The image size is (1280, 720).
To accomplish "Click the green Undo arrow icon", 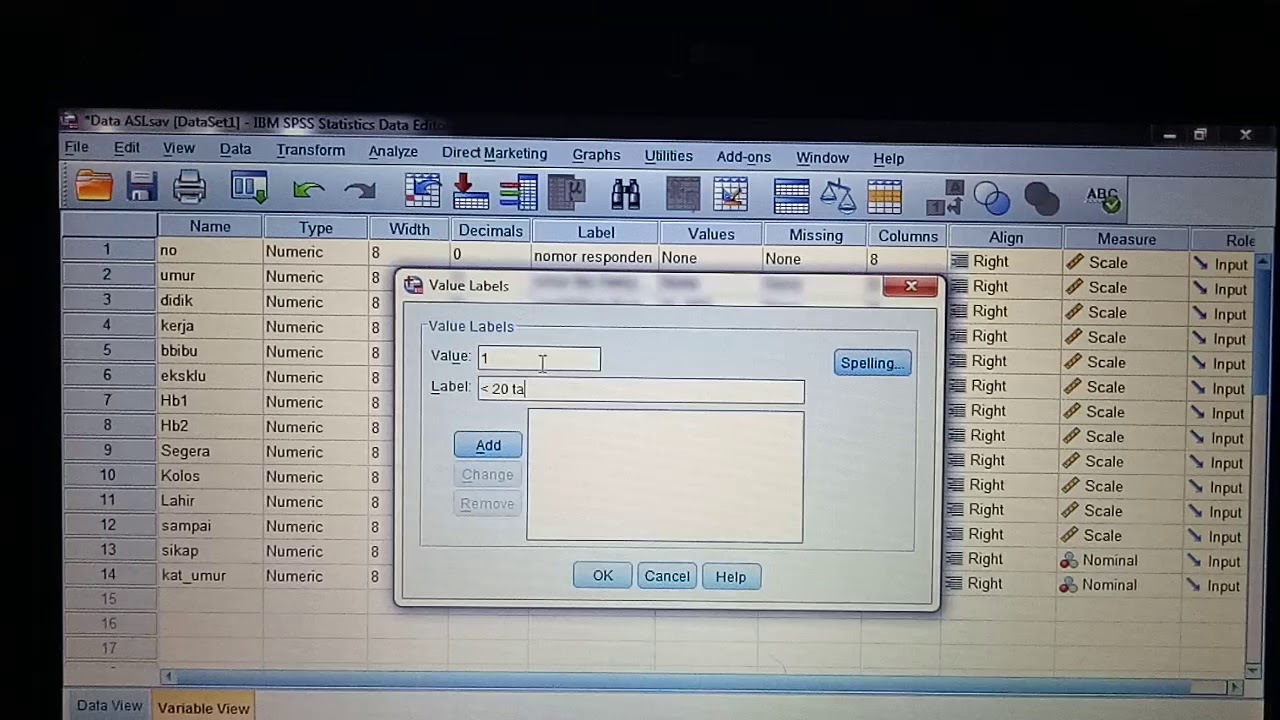I will [x=309, y=189].
